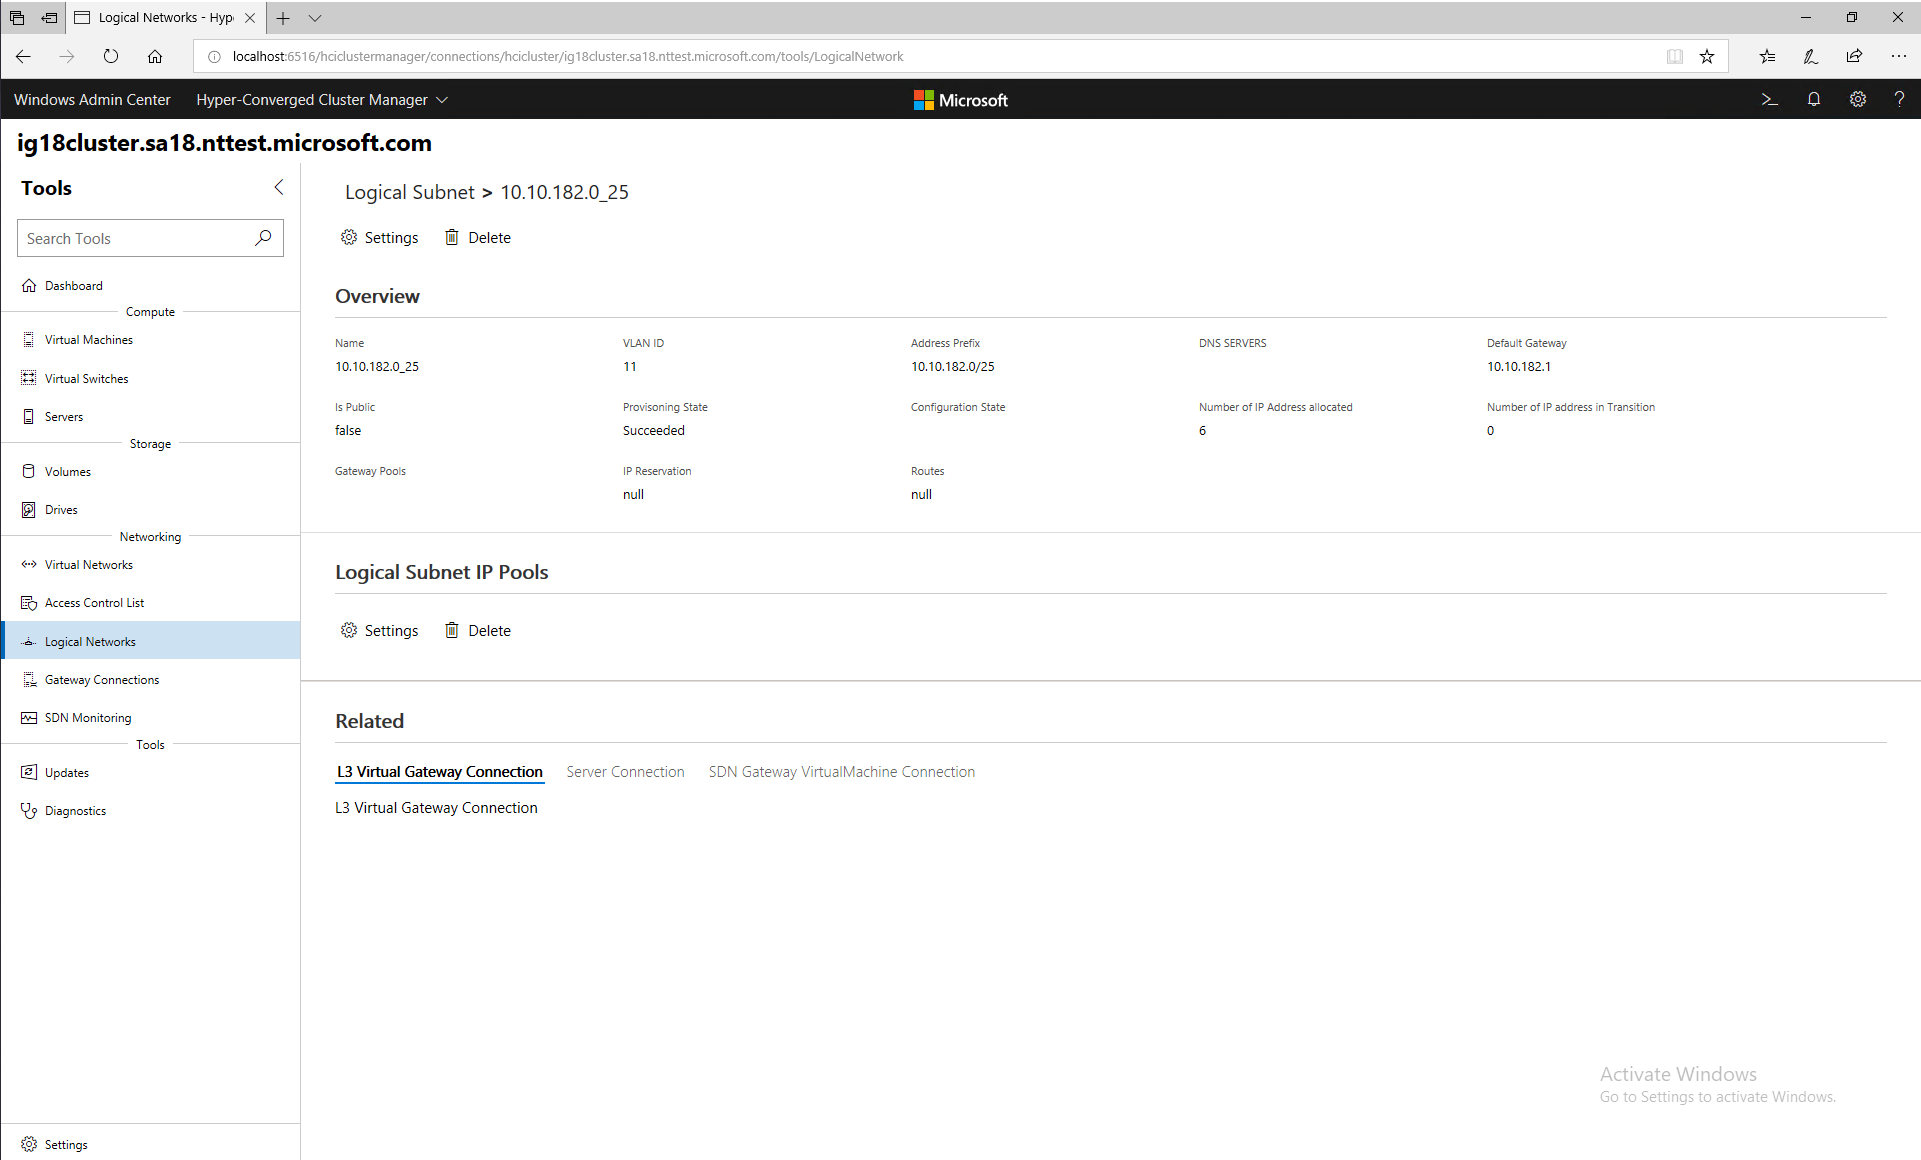Click the browser refresh button
1921x1160 pixels.
pos(111,56)
